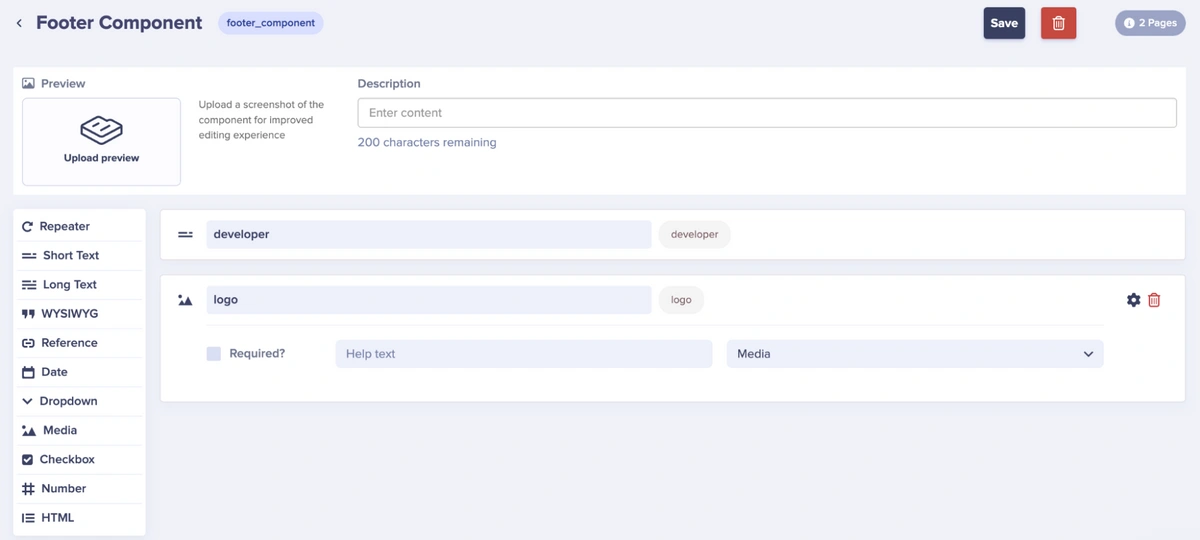1200x540 pixels.
Task: Click the footer_component slug tag
Action: coord(270,23)
